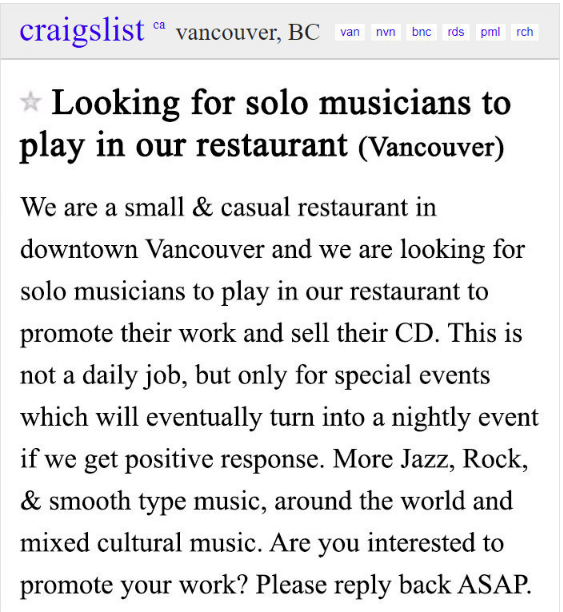Open the 'rds' subarea link
The width and height of the screenshot is (563, 612).
[456, 32]
